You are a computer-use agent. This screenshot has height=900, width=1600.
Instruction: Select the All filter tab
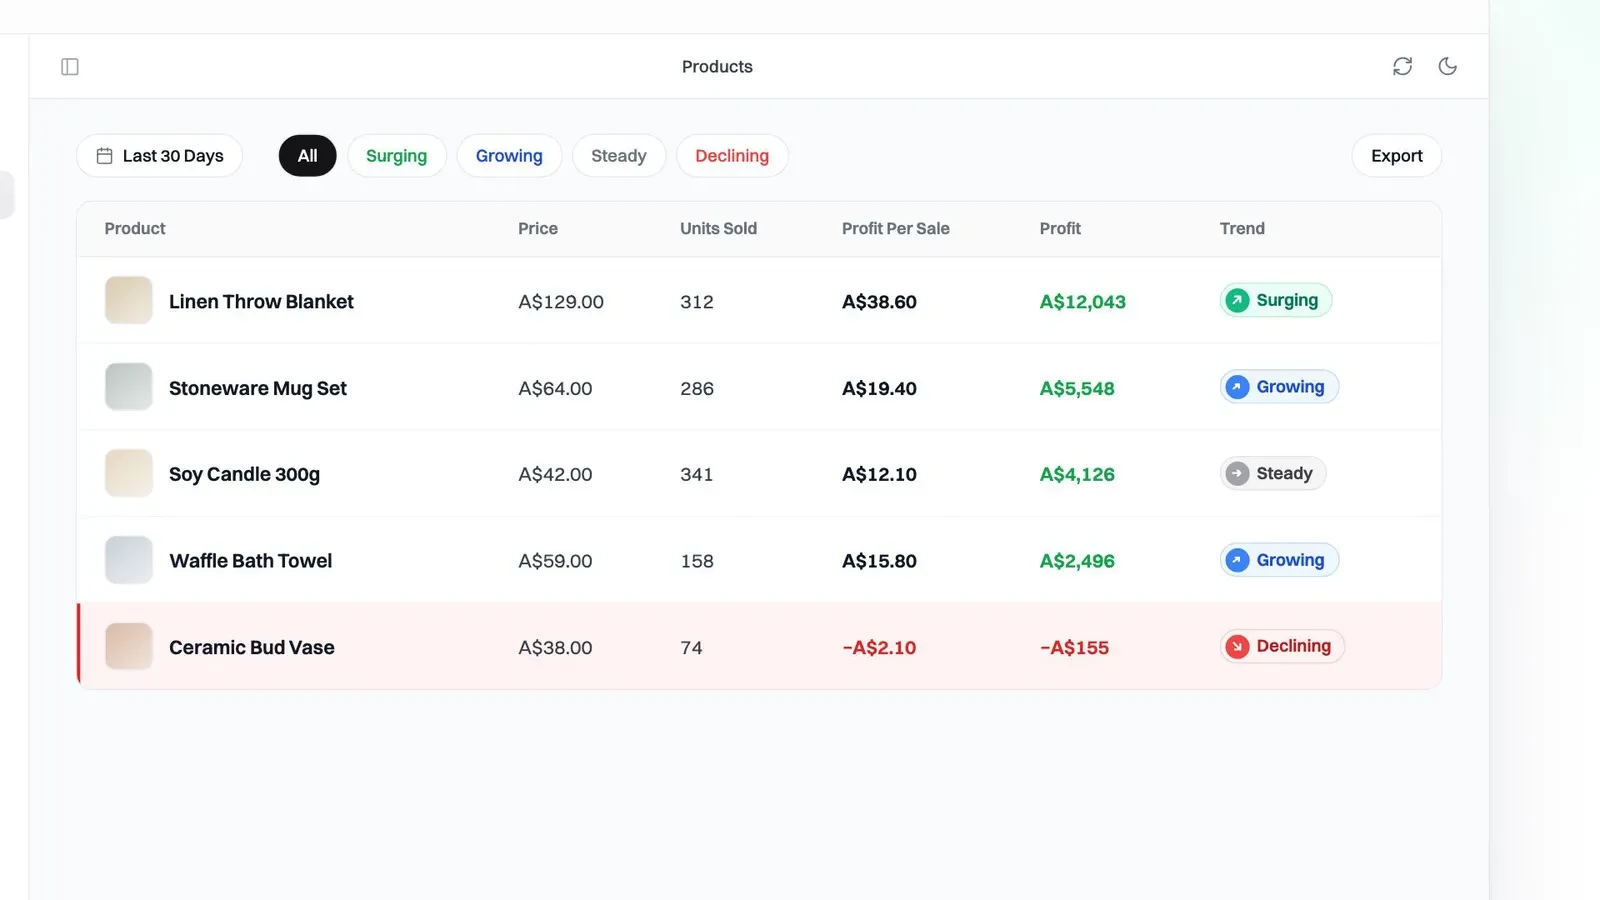click(307, 156)
